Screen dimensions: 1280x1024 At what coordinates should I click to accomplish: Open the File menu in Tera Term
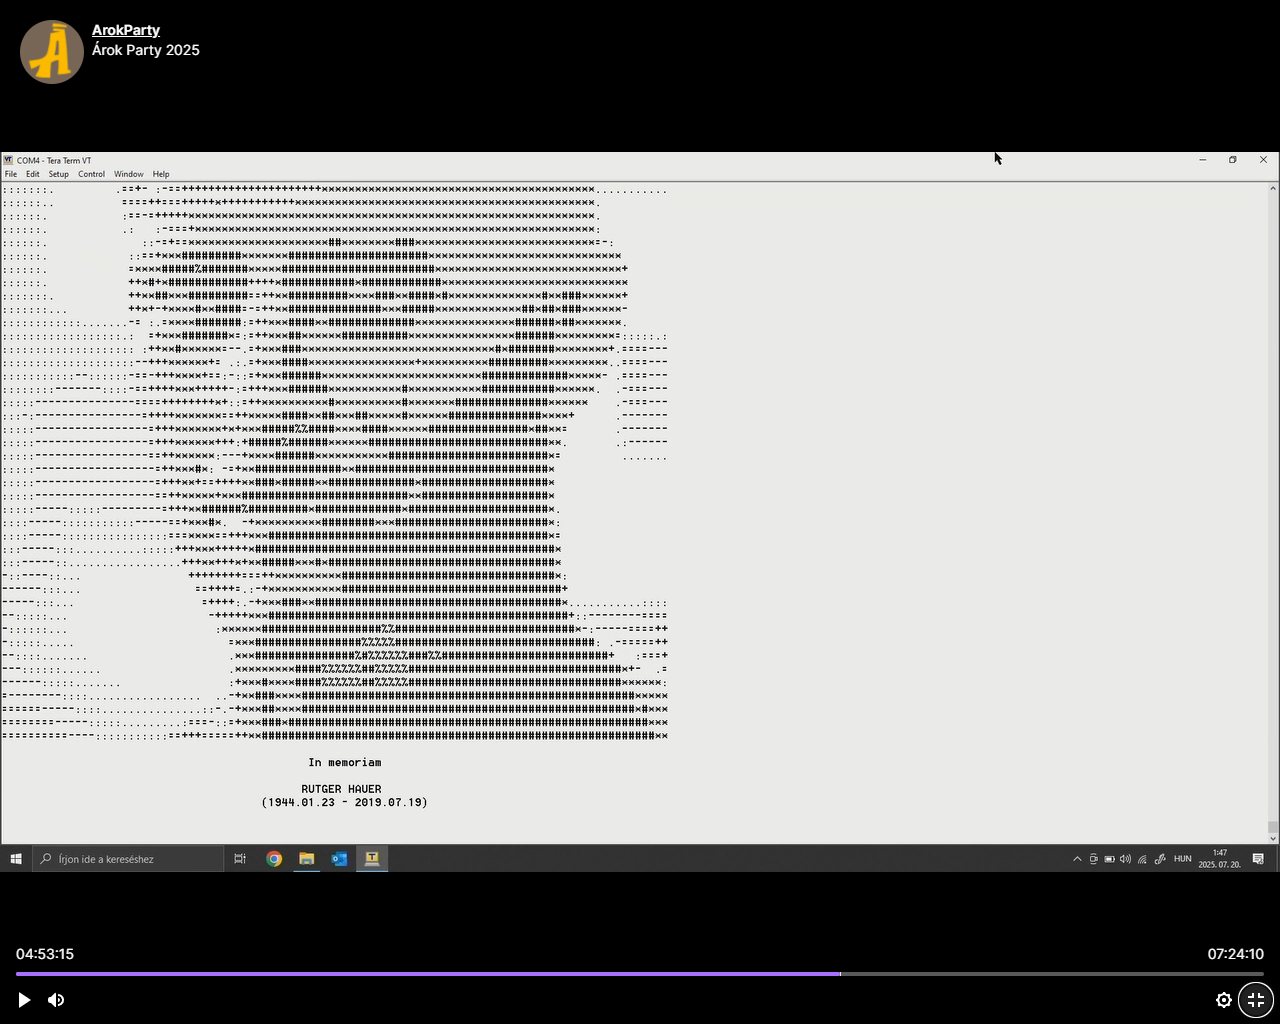point(11,174)
